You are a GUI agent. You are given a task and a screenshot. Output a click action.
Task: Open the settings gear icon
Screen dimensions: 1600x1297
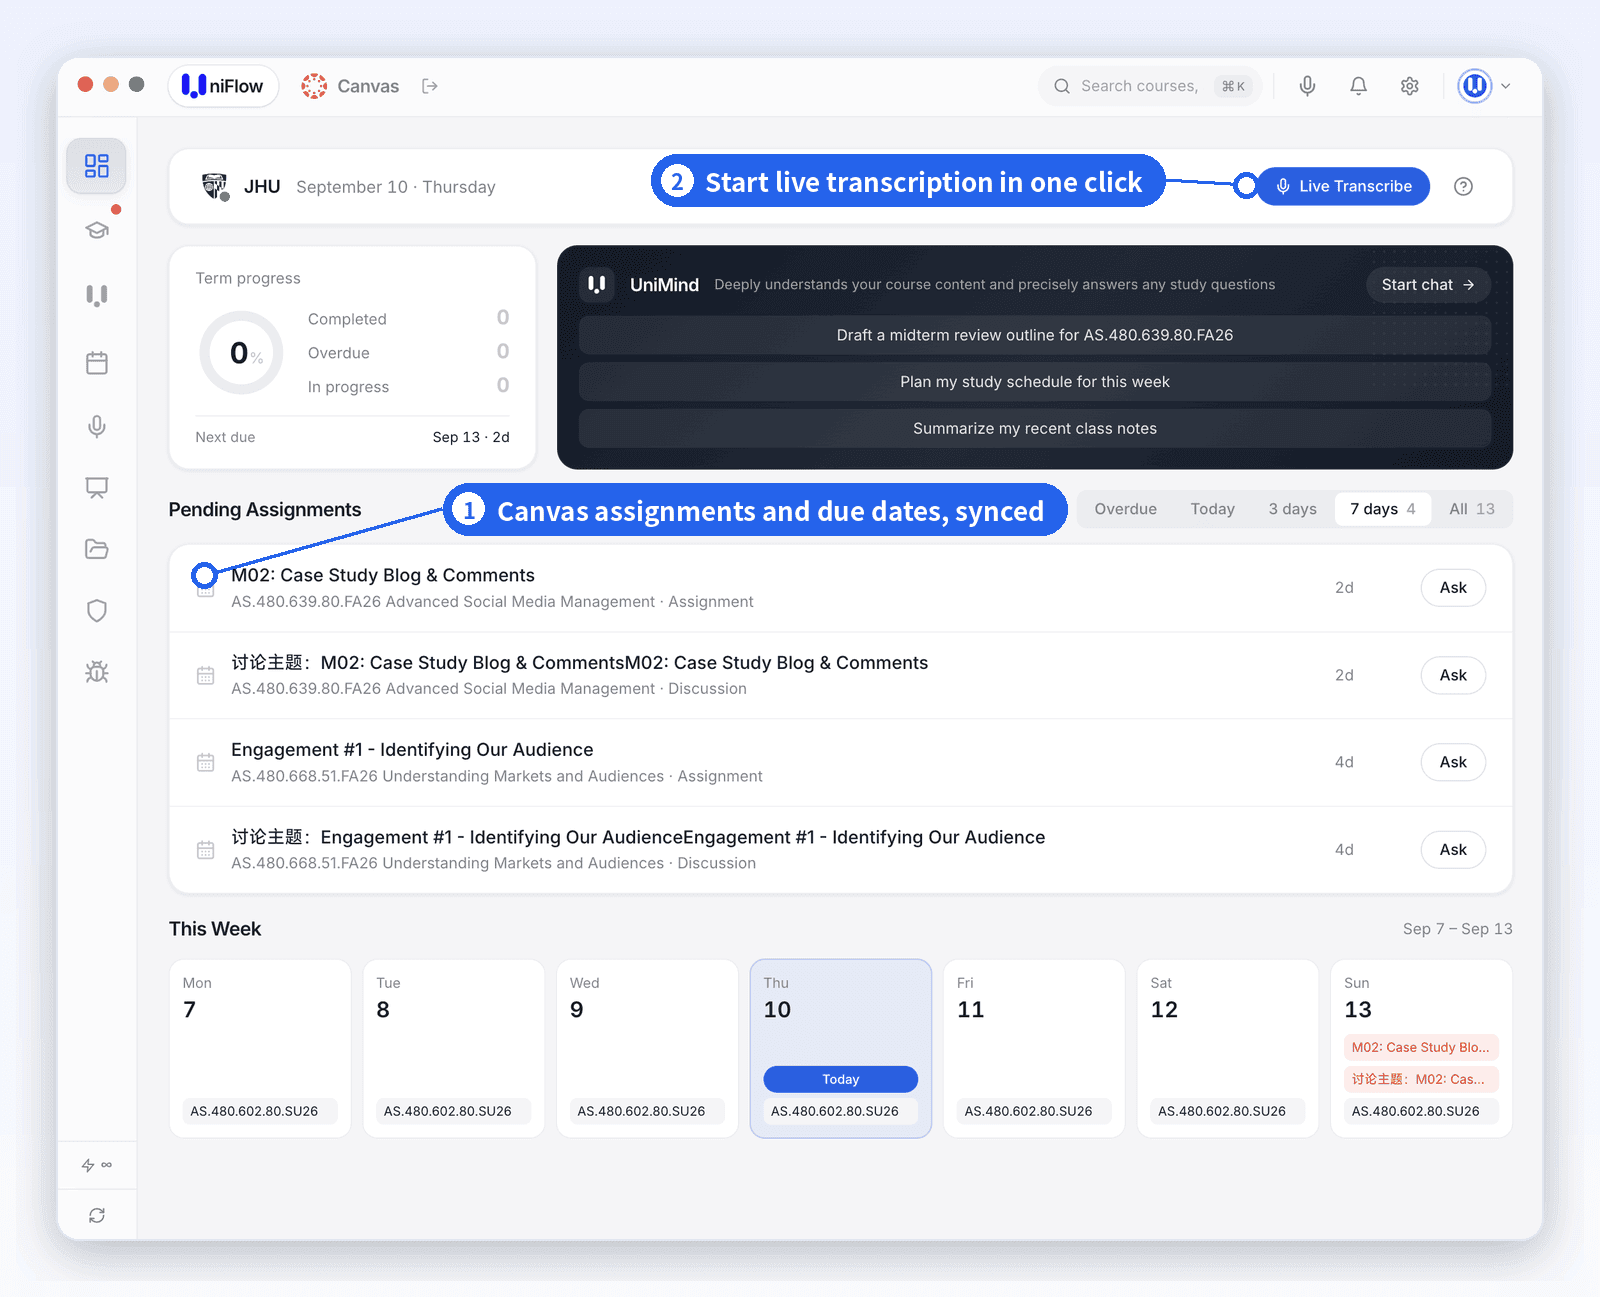[x=1410, y=86]
